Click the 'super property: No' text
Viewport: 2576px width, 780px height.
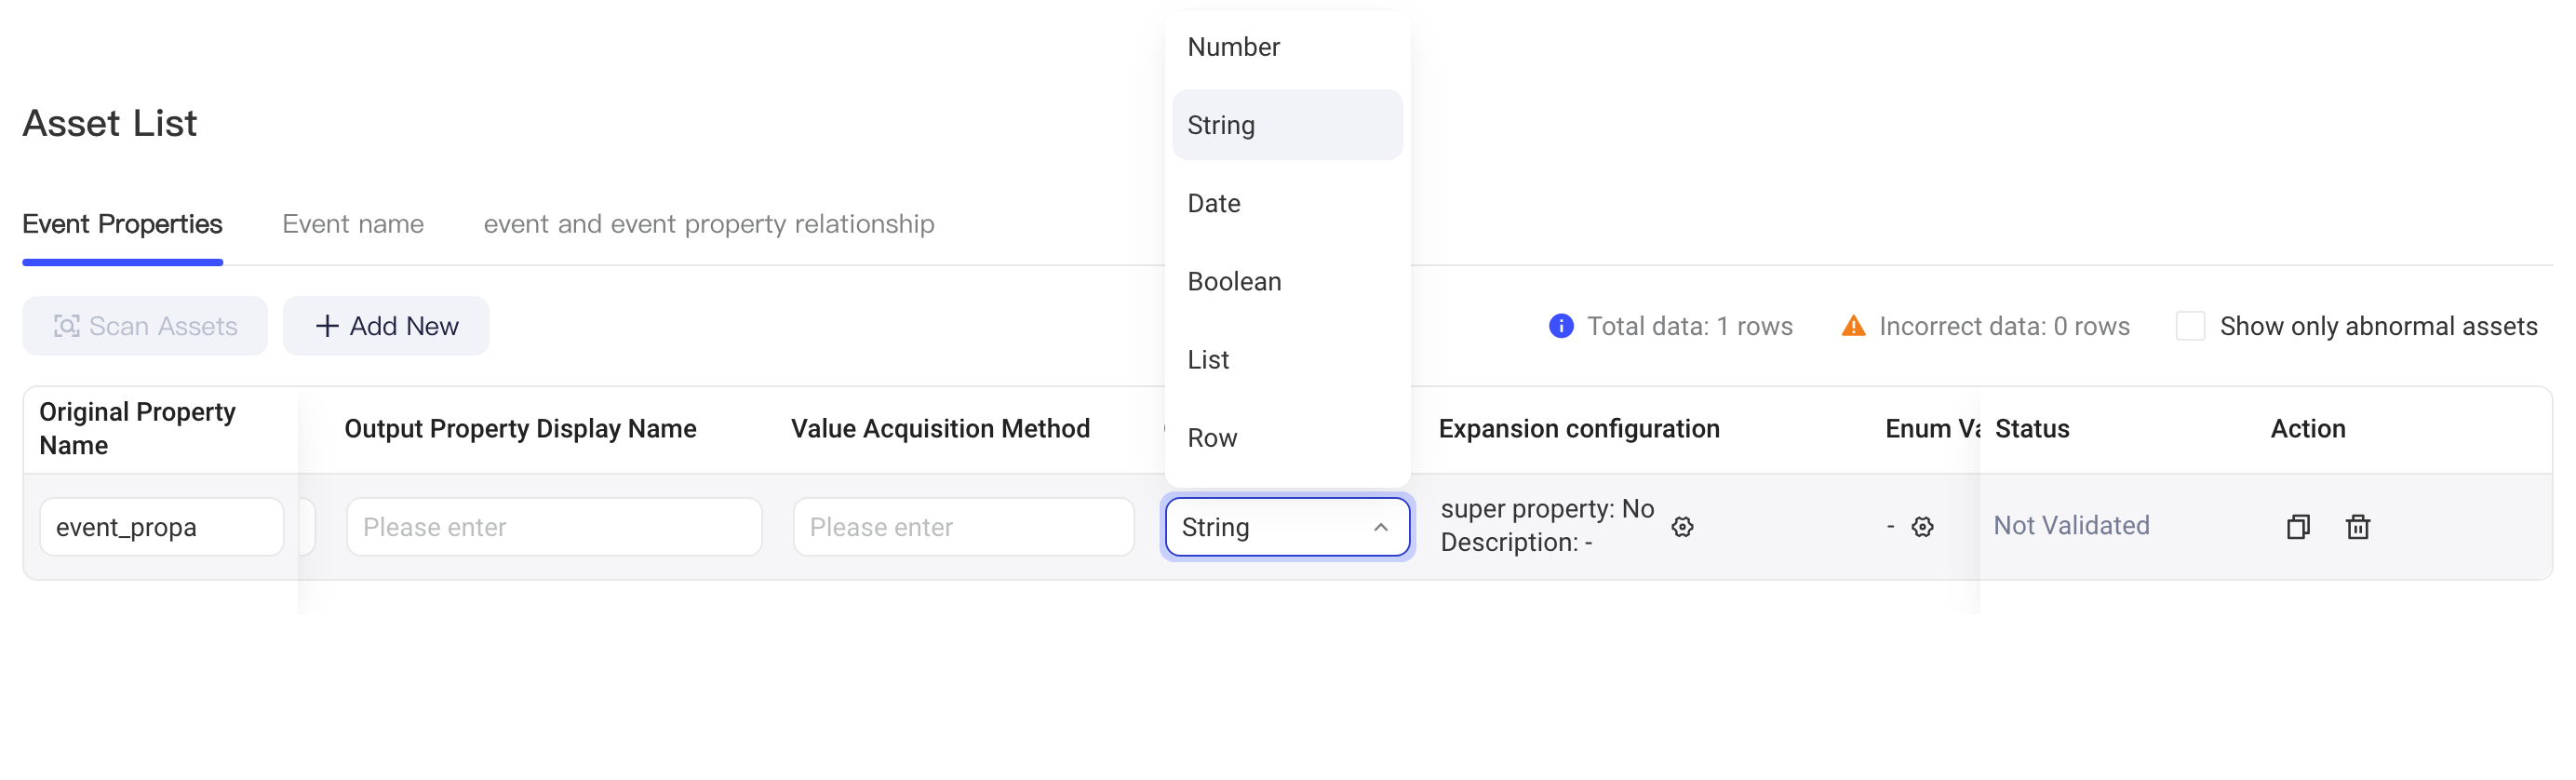tap(1547, 509)
